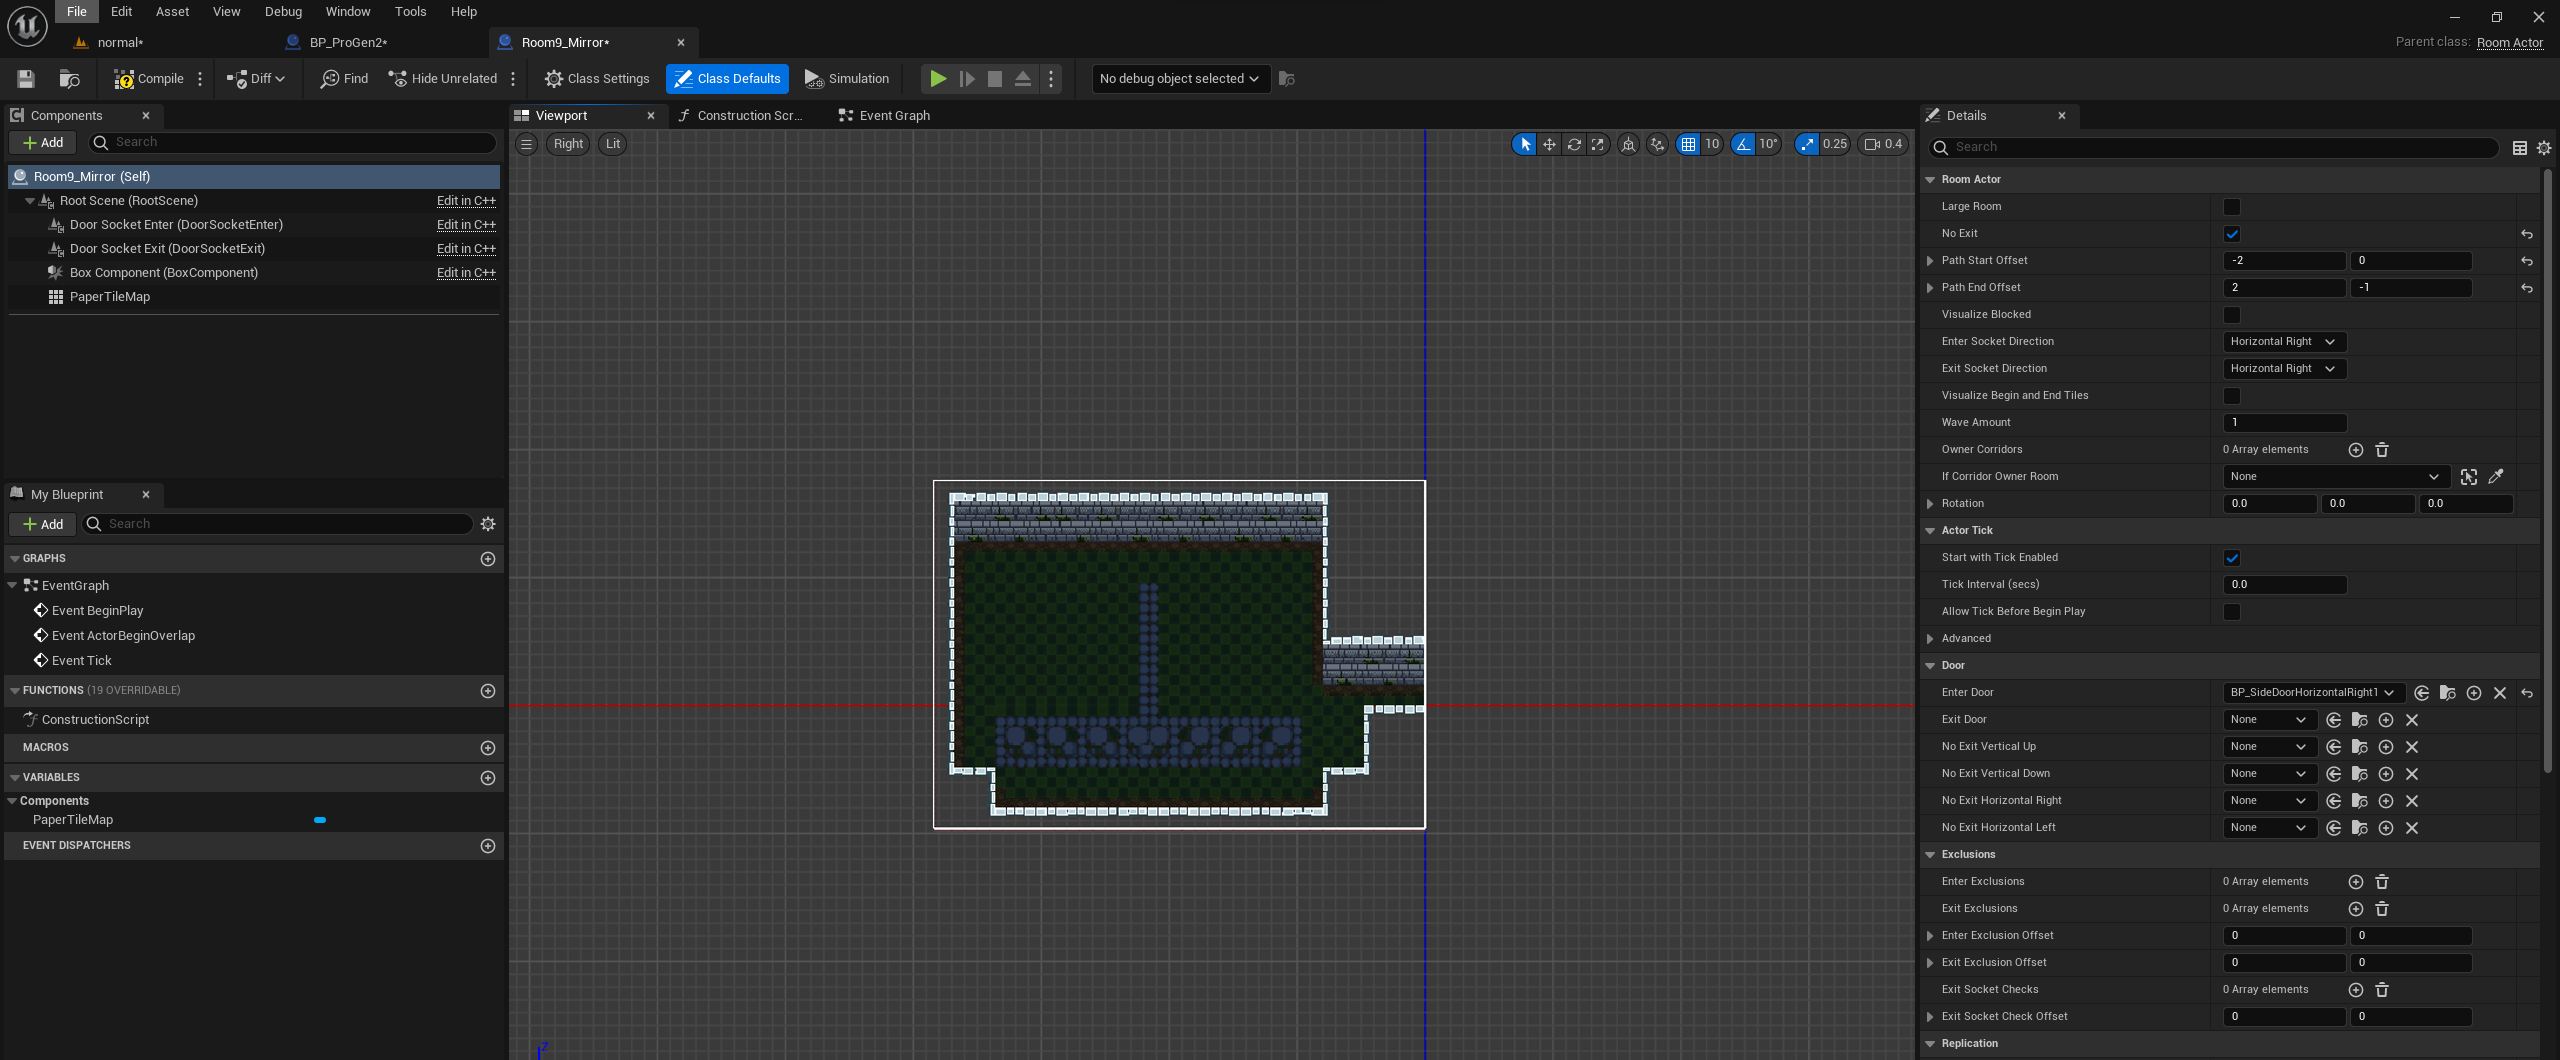
Task: Select the rotate transform tool
Action: pyautogui.click(x=1574, y=144)
